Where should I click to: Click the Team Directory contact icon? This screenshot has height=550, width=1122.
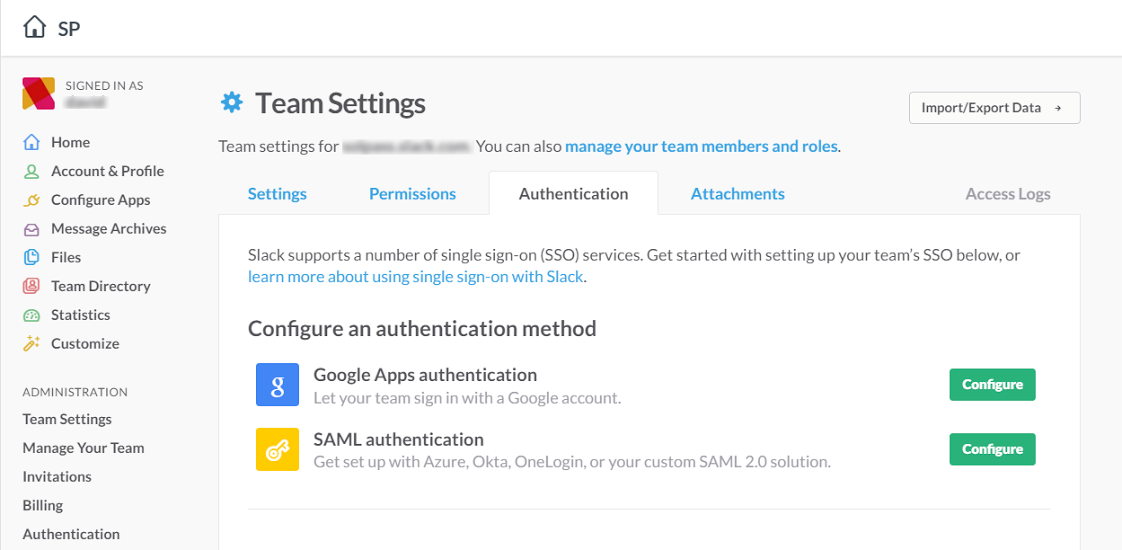pyautogui.click(x=31, y=286)
